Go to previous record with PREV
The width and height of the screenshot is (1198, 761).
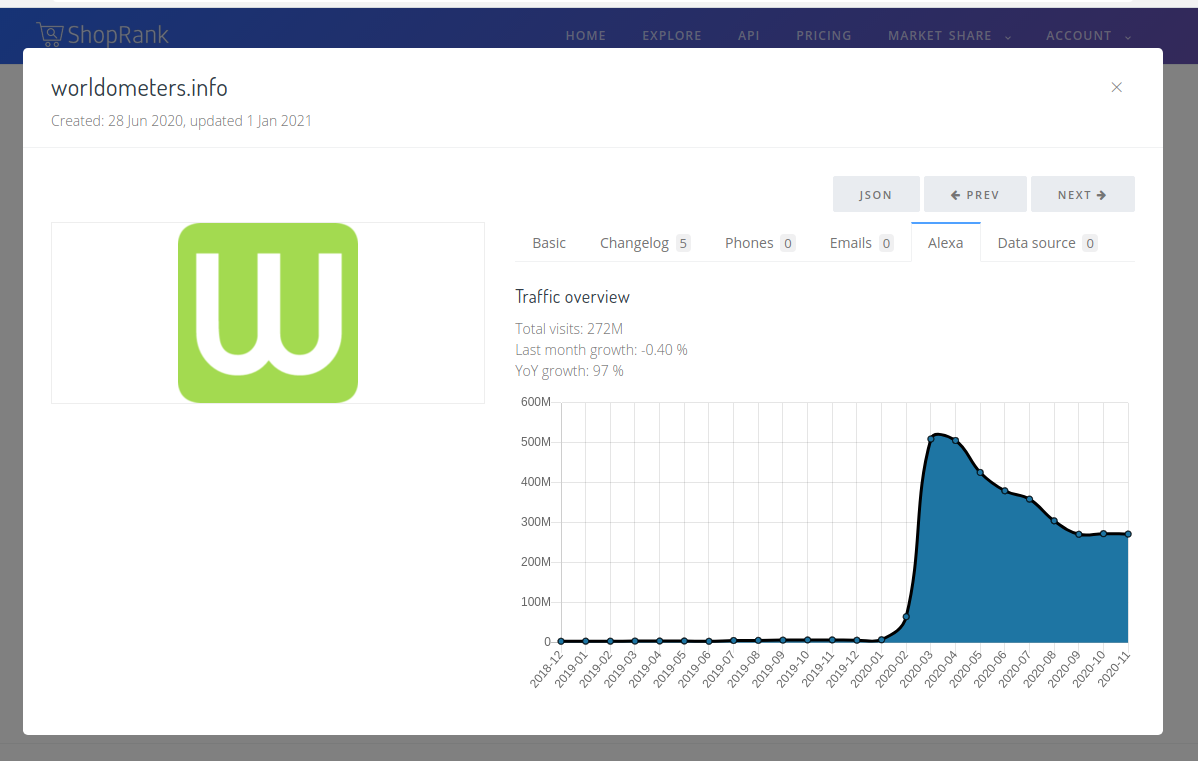pos(975,195)
